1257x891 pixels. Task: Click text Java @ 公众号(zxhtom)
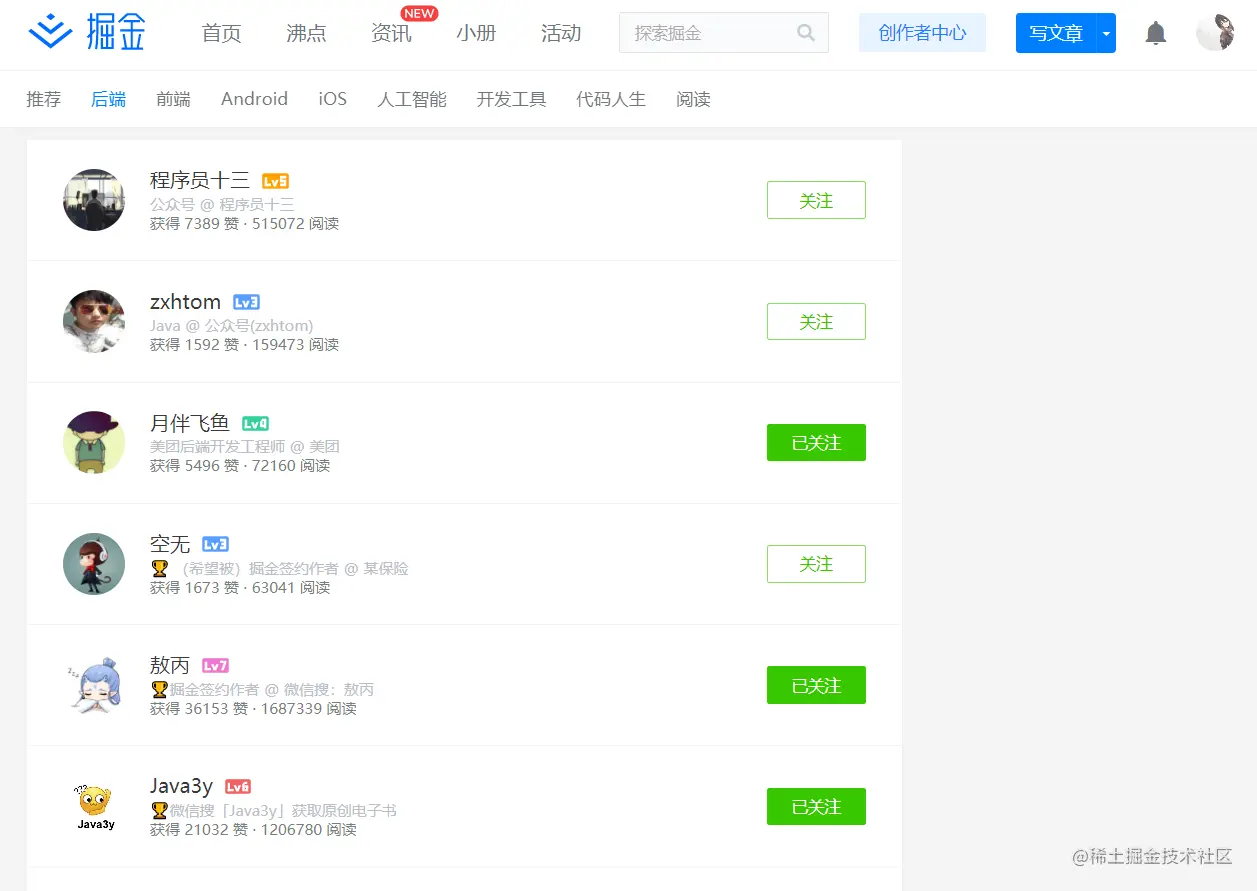(232, 325)
